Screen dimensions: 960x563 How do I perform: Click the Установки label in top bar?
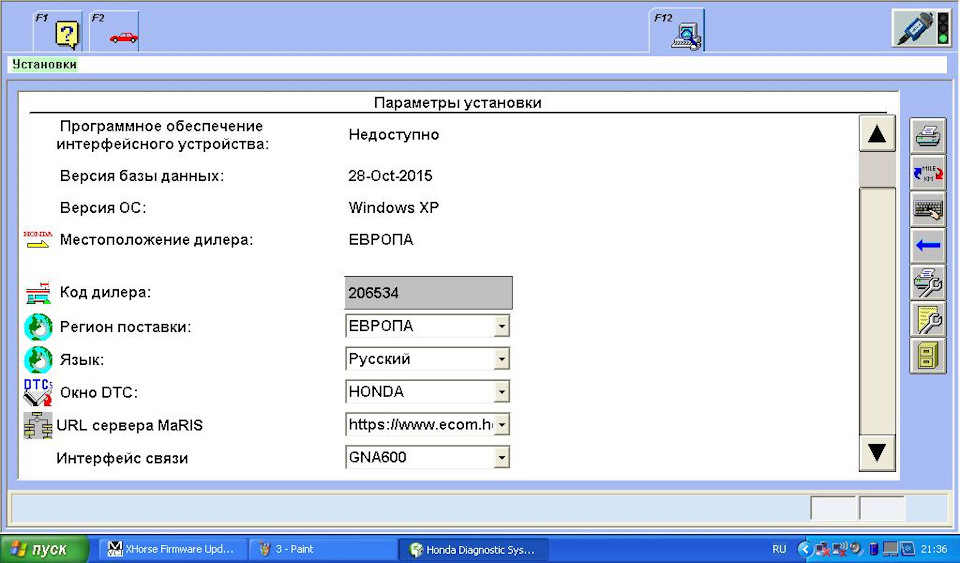pos(44,64)
